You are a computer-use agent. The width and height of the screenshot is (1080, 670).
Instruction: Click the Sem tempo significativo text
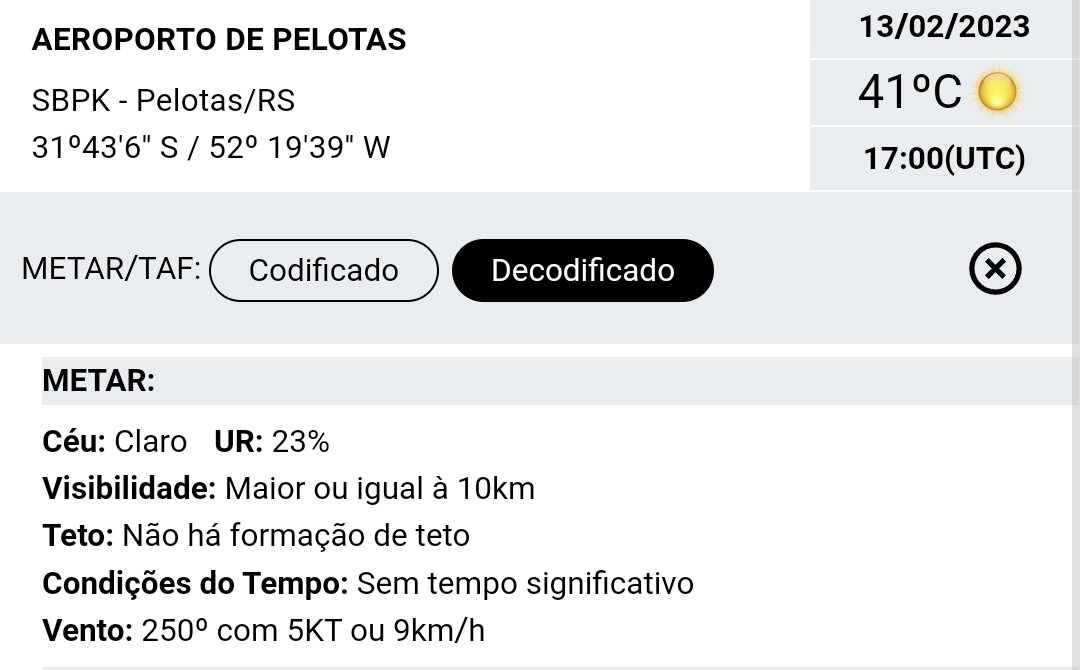[x=526, y=584]
